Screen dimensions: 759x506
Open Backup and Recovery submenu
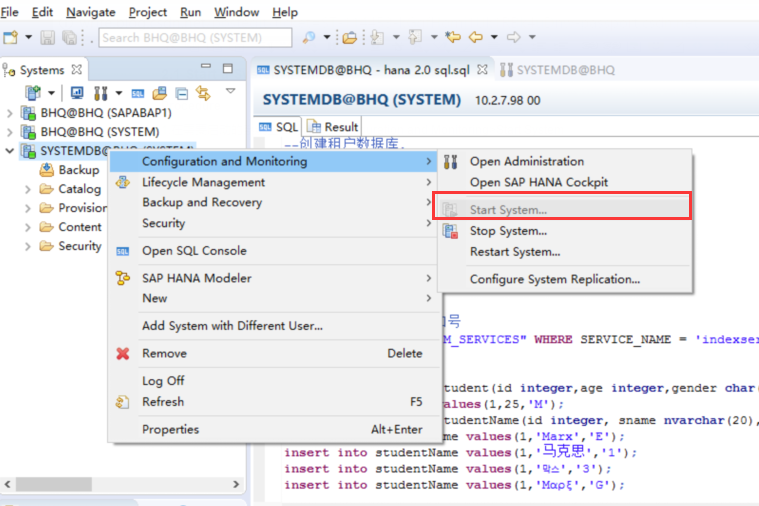point(273,202)
